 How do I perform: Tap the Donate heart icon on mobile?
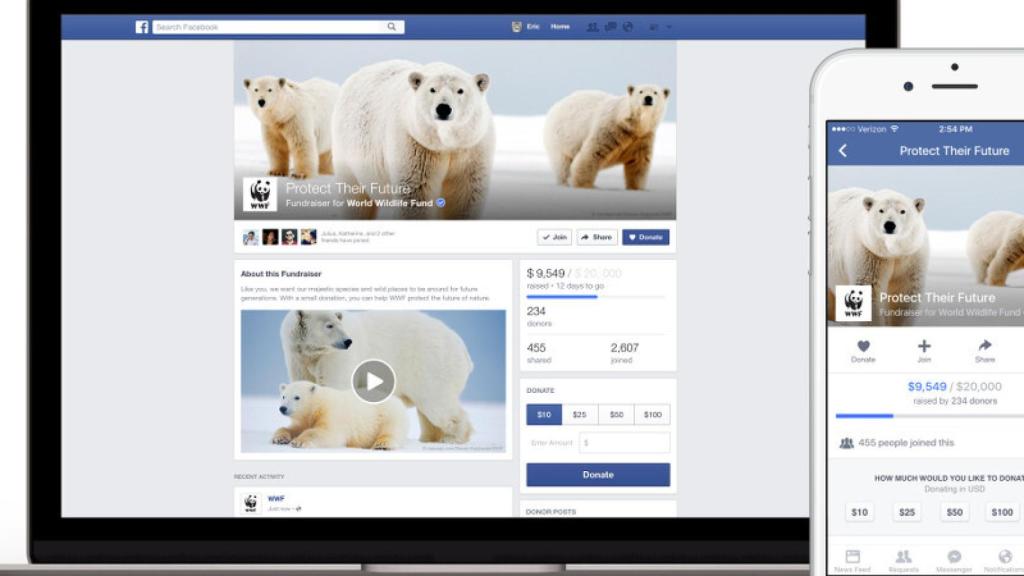pyautogui.click(x=863, y=347)
